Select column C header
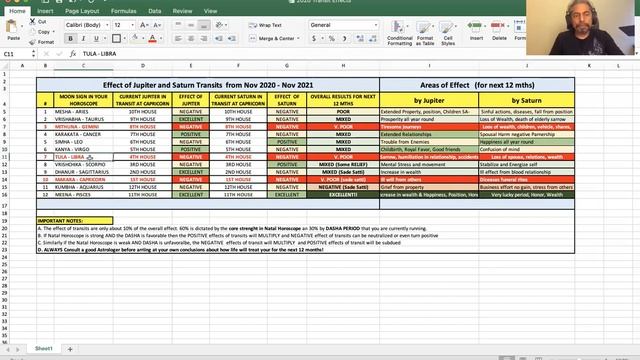The width and height of the screenshot is (640, 360). coord(83,66)
